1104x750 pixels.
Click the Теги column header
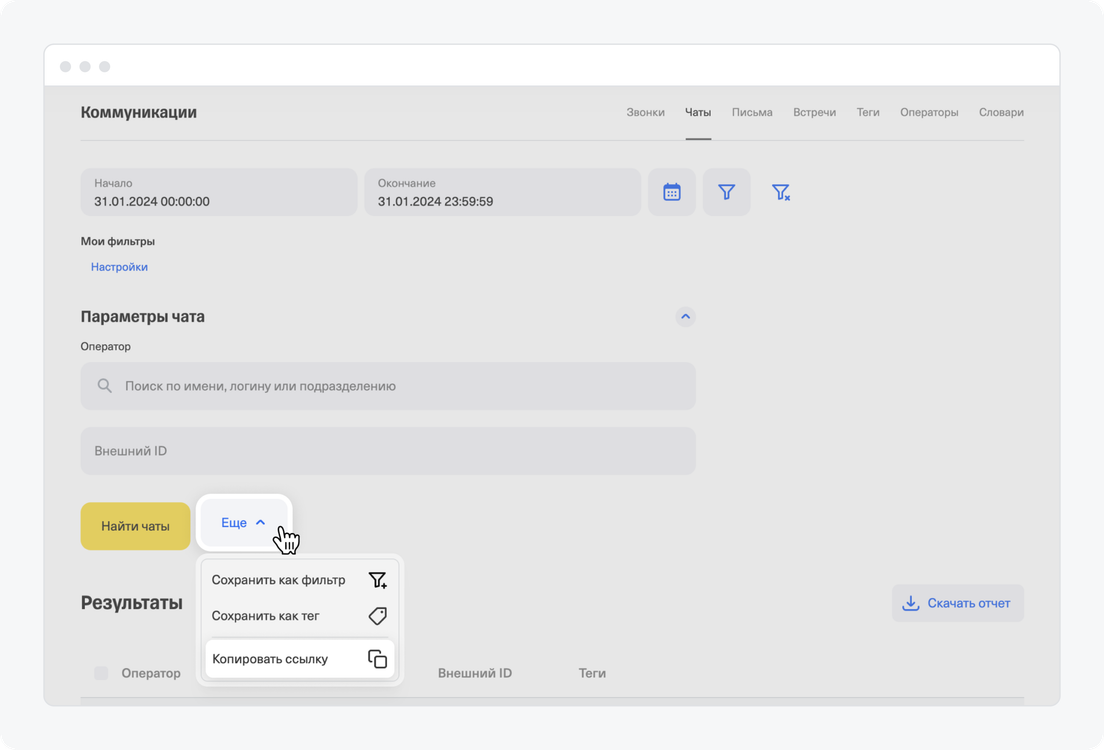click(592, 673)
